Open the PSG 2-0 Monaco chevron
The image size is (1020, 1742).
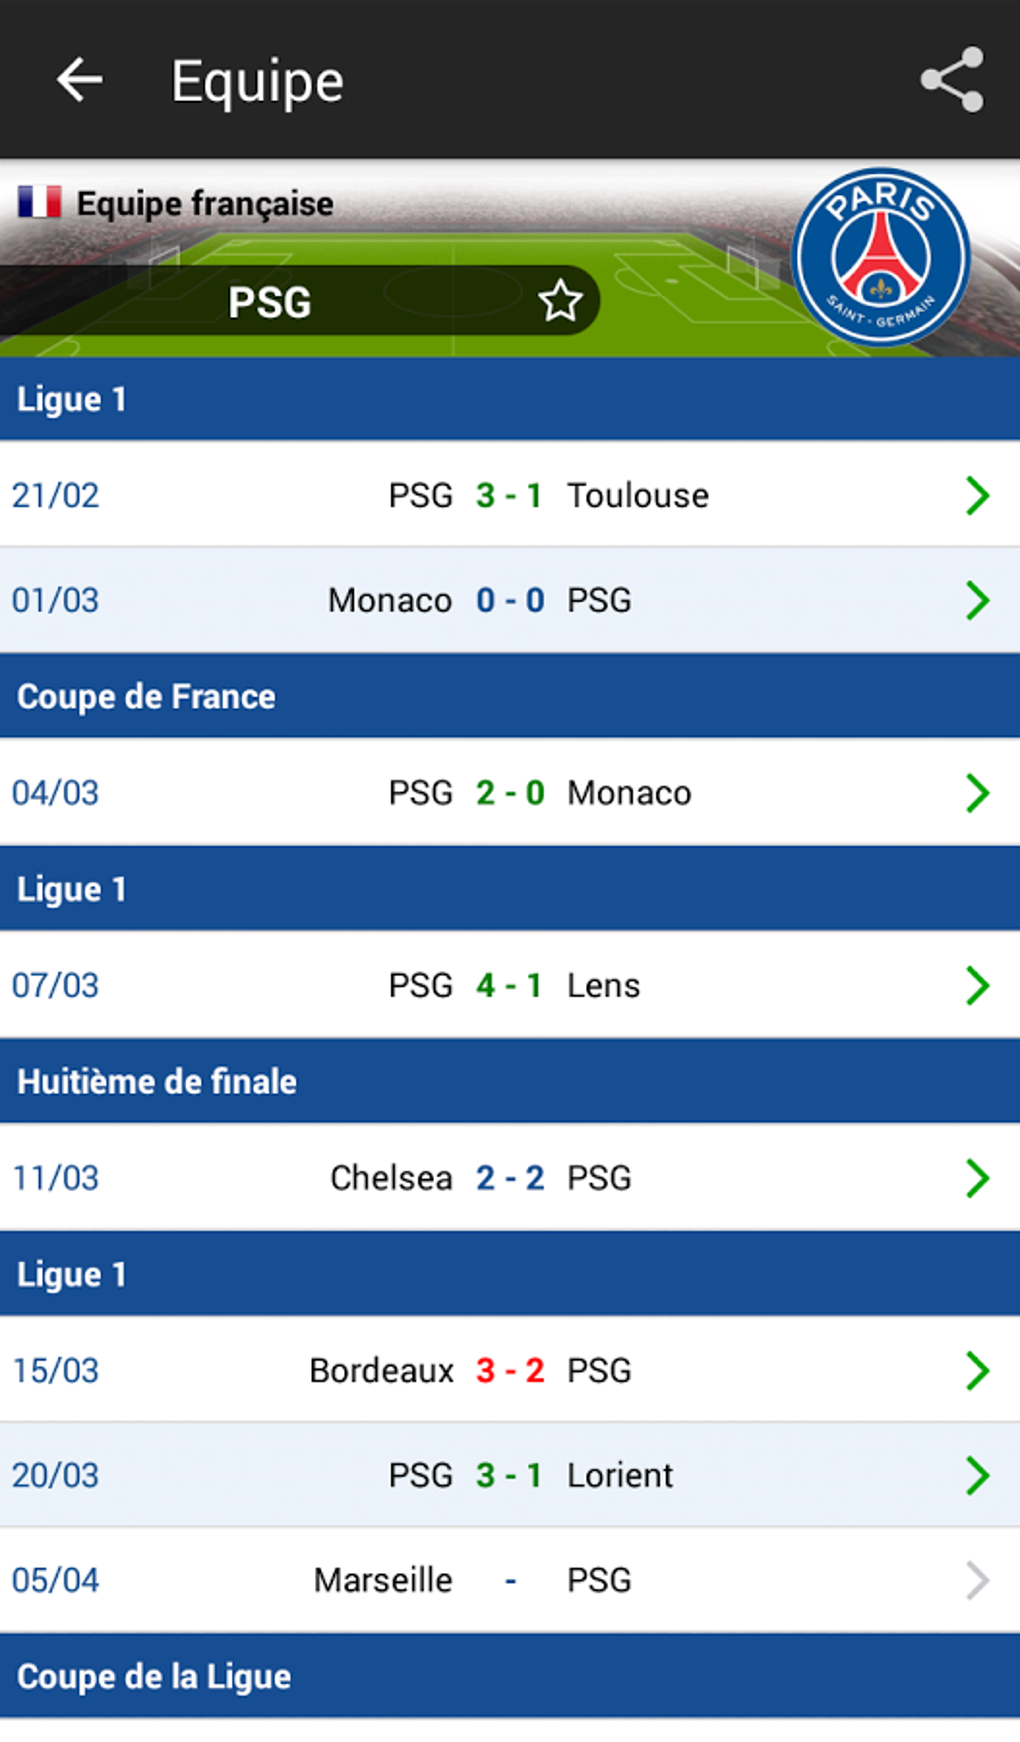coord(977,793)
